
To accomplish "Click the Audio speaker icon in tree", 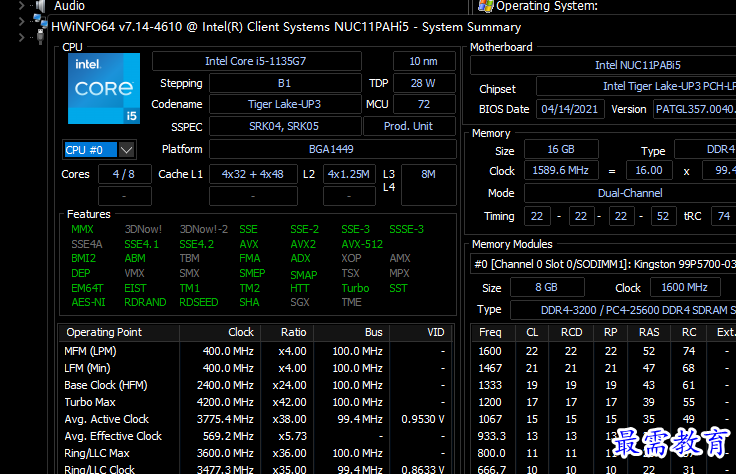I will coord(40,6).
